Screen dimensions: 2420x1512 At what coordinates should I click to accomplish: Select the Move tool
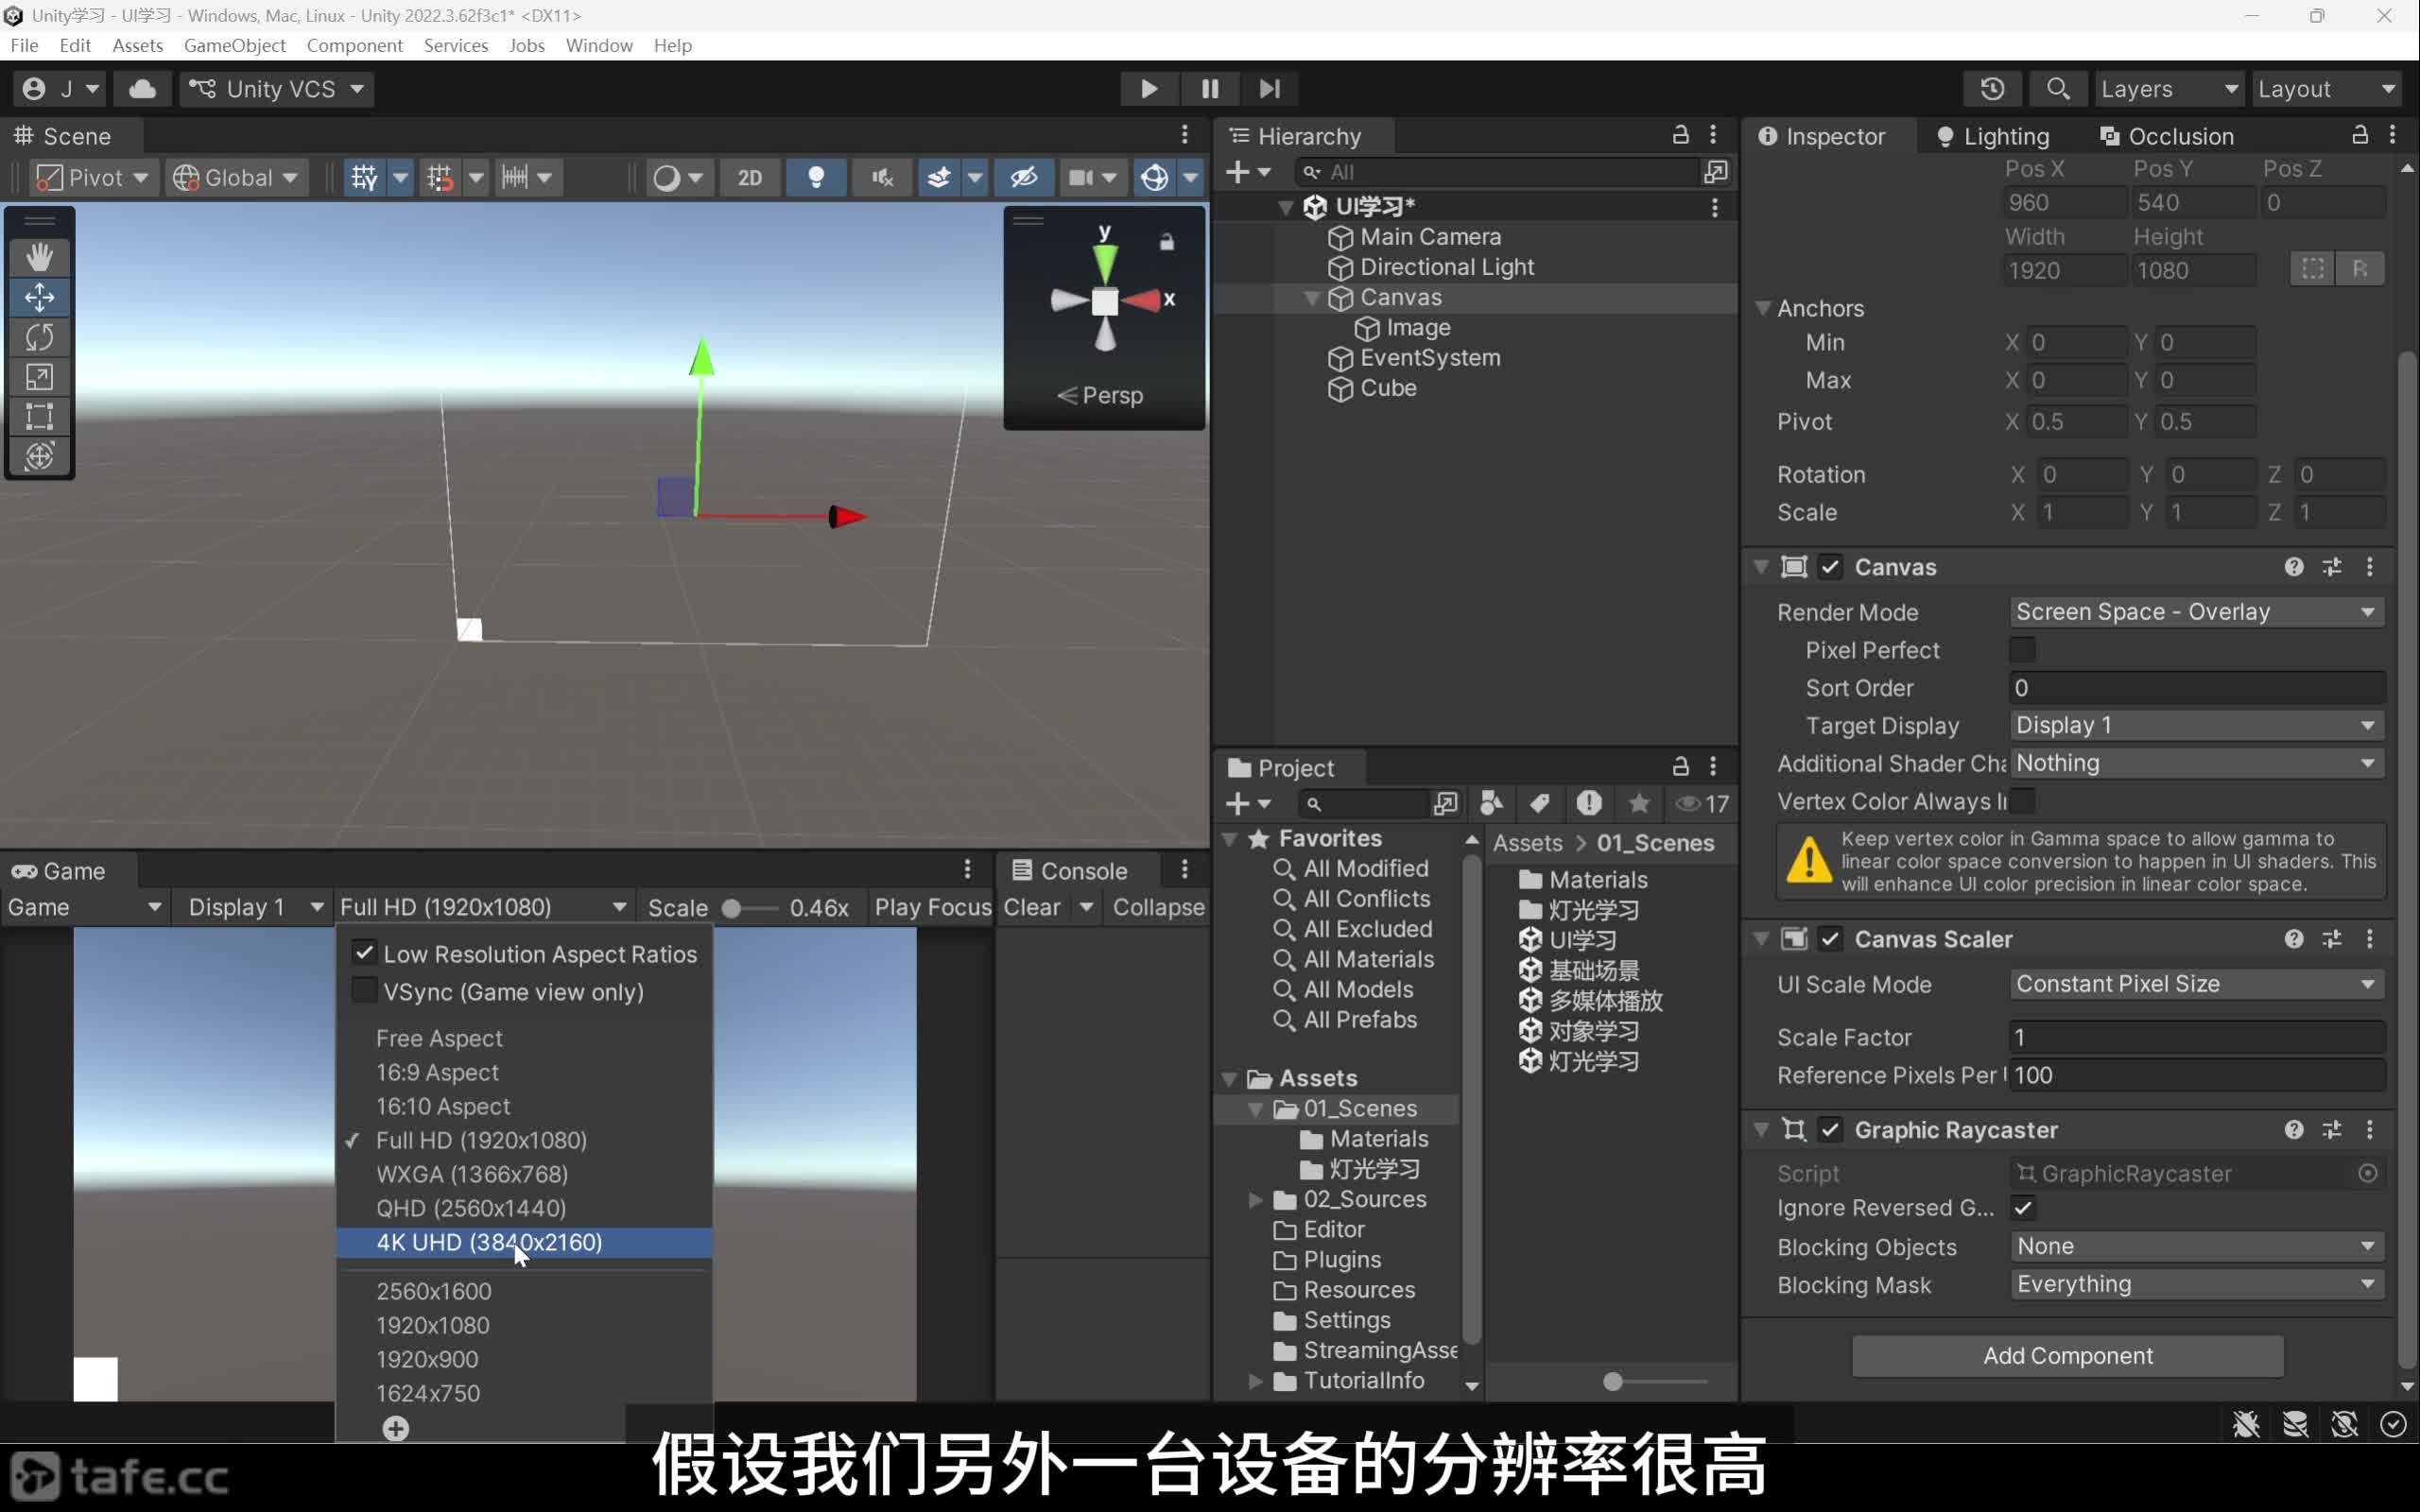tap(39, 297)
